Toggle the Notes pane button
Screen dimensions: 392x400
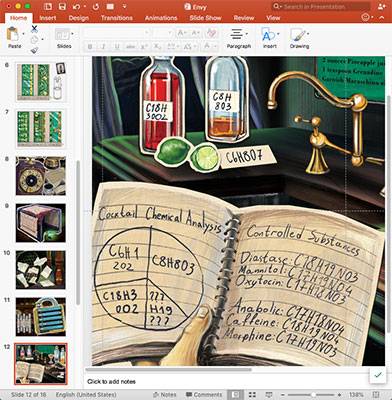[164, 395]
